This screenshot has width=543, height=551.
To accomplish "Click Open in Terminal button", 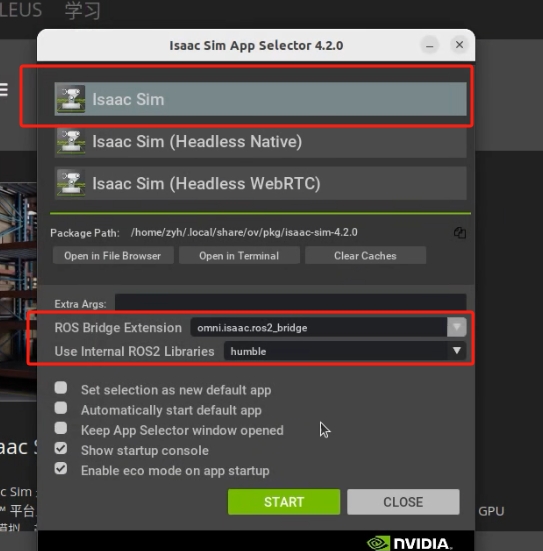I will pos(239,255).
